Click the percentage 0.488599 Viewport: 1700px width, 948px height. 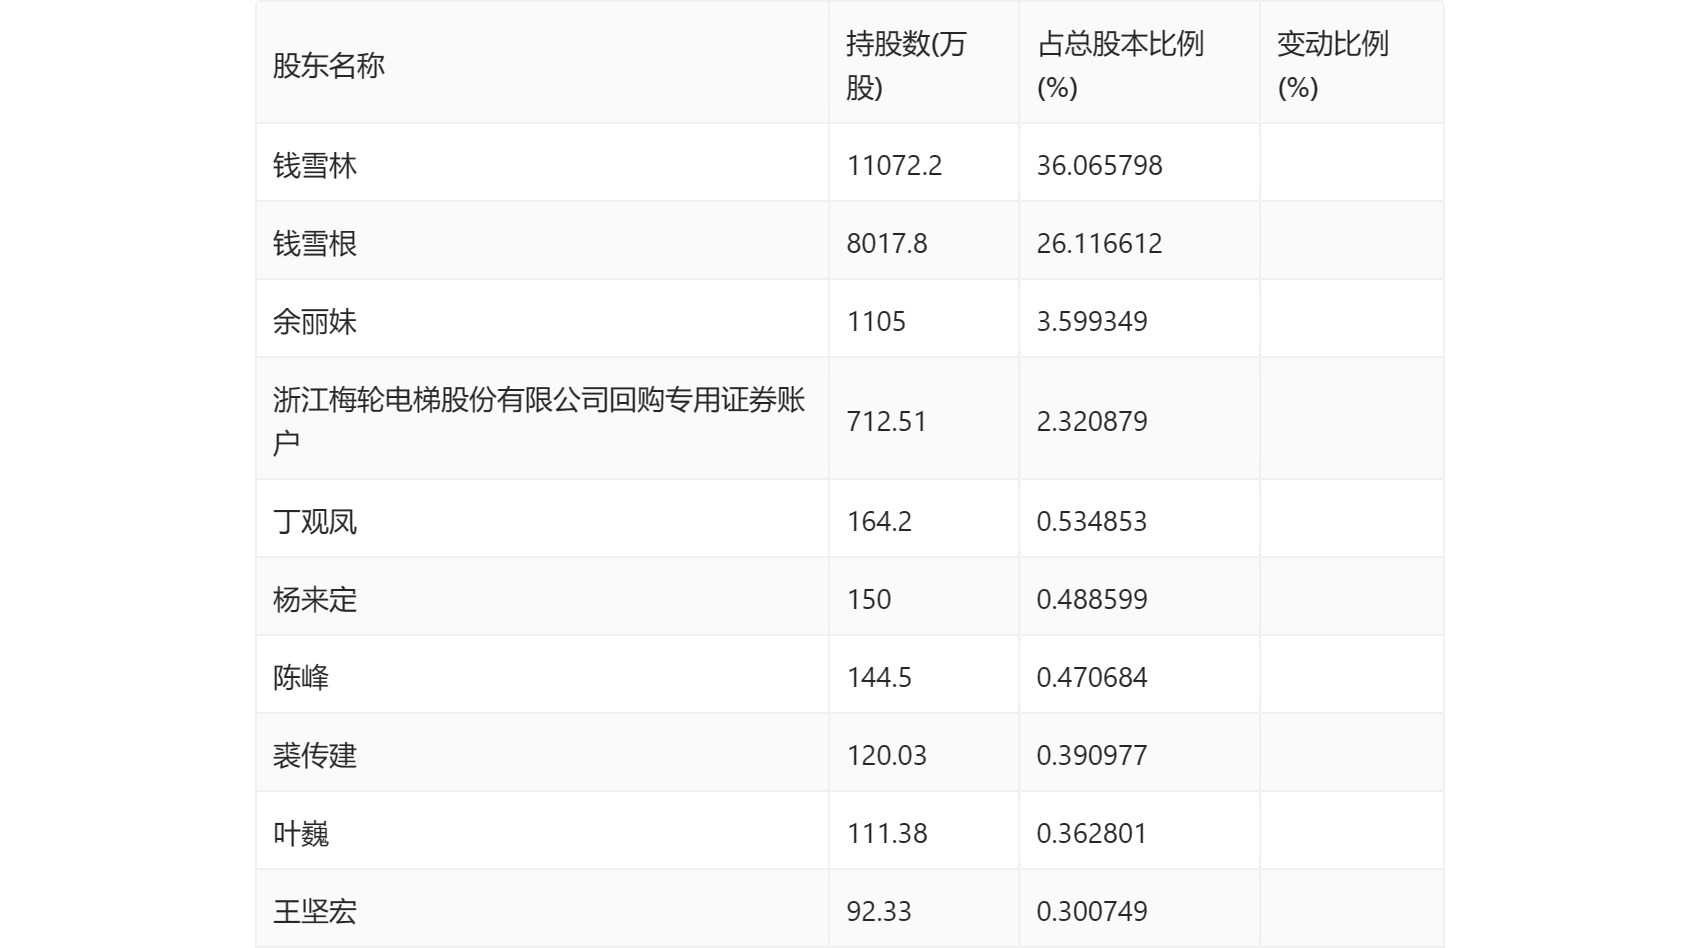[x=1092, y=599]
